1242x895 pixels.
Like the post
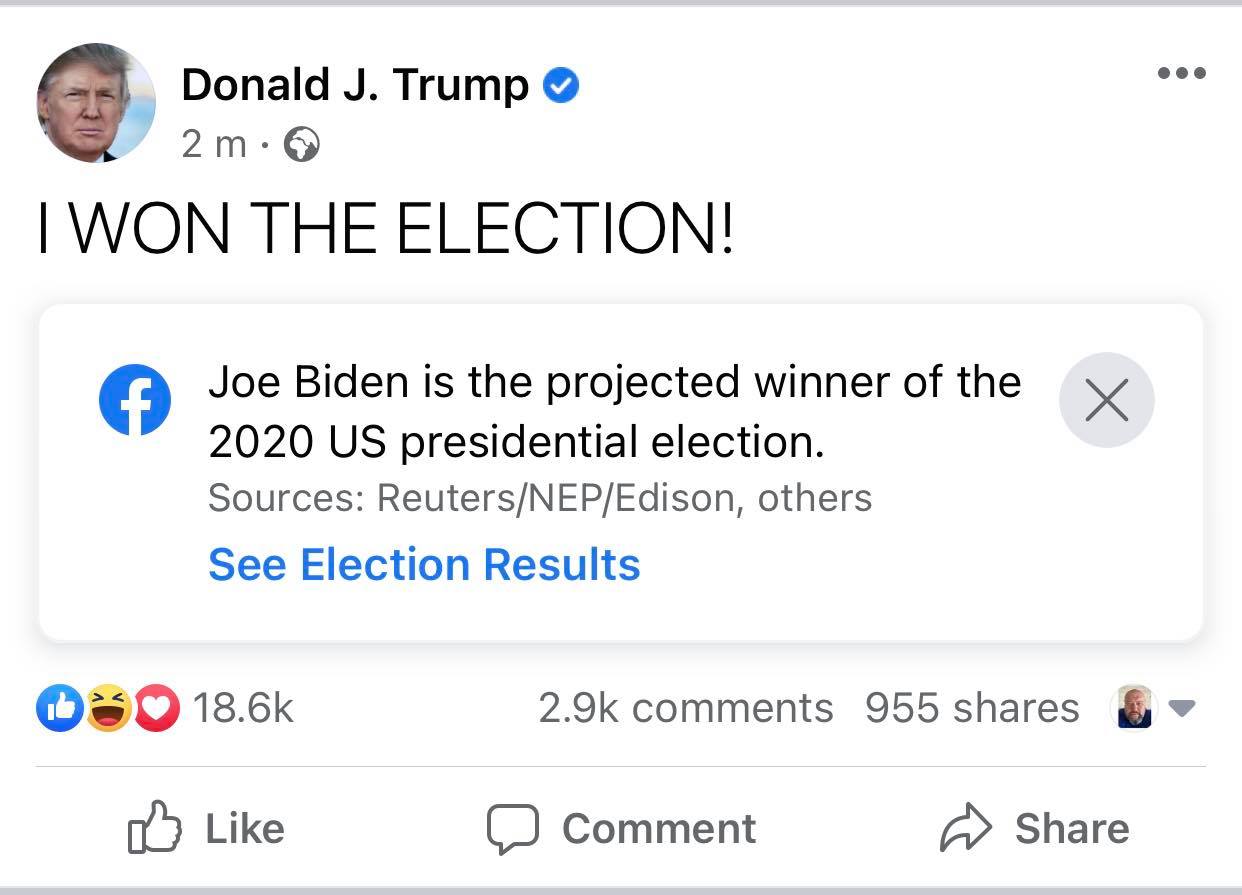point(207,829)
